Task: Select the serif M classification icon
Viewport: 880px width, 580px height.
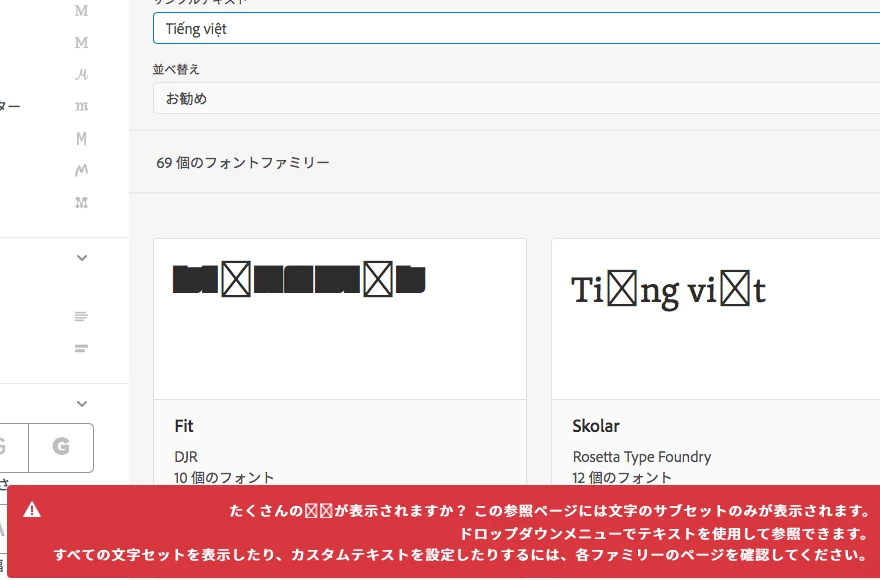Action: pos(81,11)
